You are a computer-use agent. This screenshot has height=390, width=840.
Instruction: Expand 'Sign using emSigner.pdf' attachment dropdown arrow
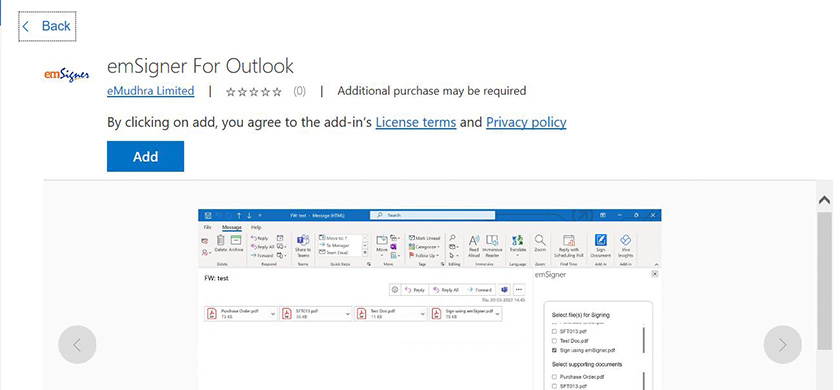[x=498, y=314]
